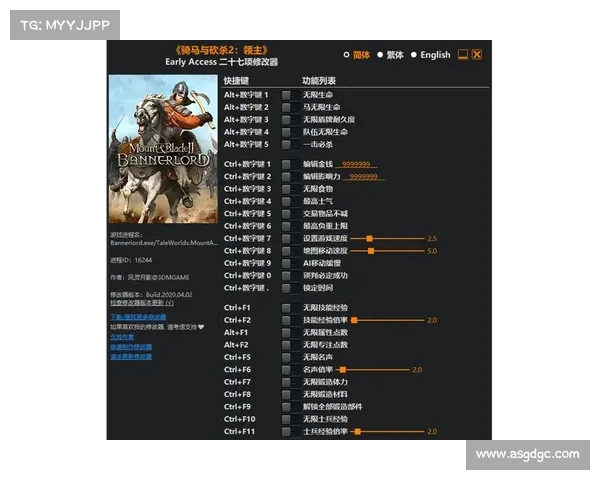Click the 编辑金钱 value field 9999999

click(x=356, y=164)
